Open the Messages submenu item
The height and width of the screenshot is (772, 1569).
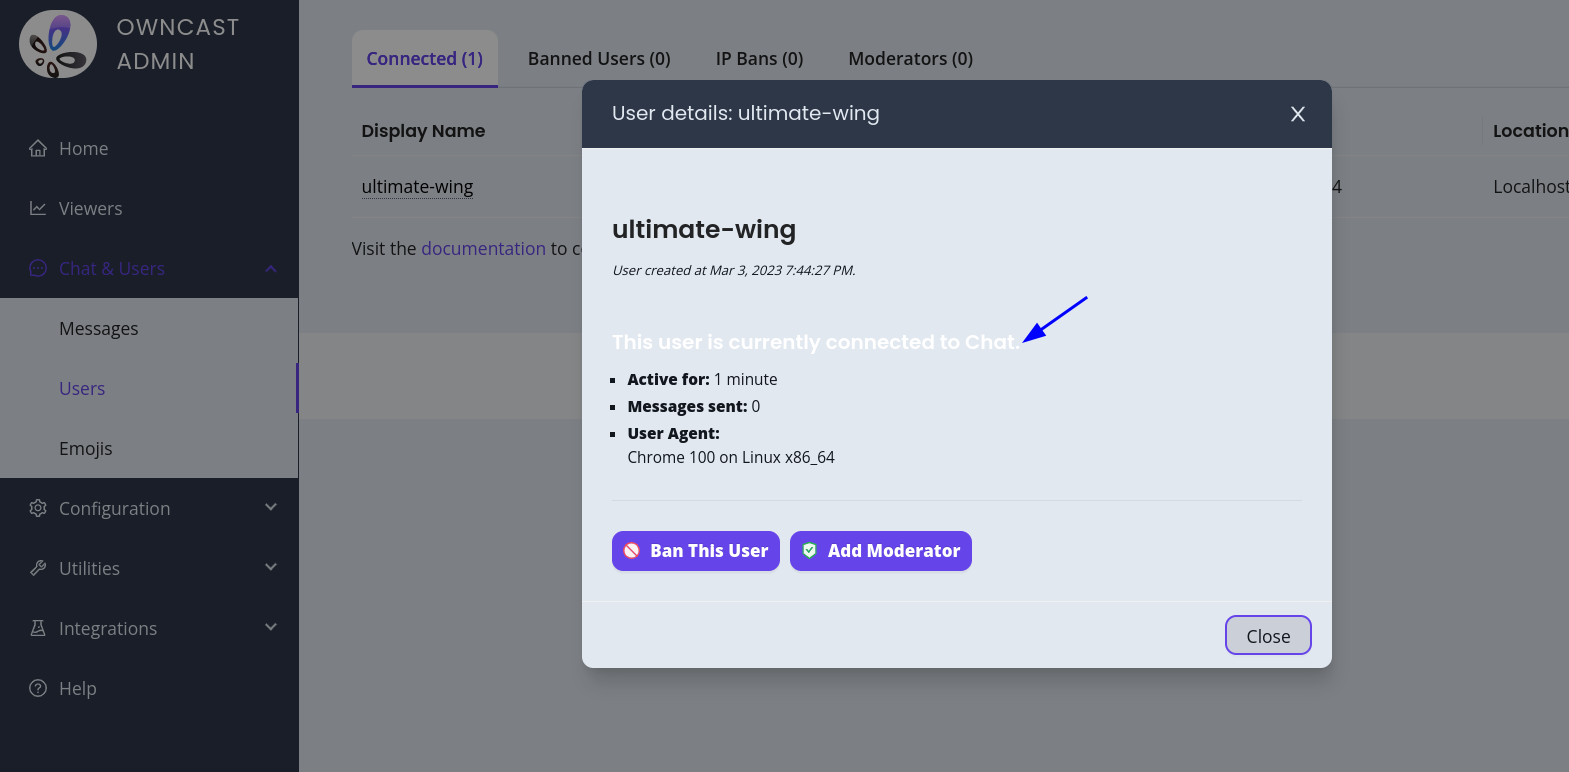(149, 328)
